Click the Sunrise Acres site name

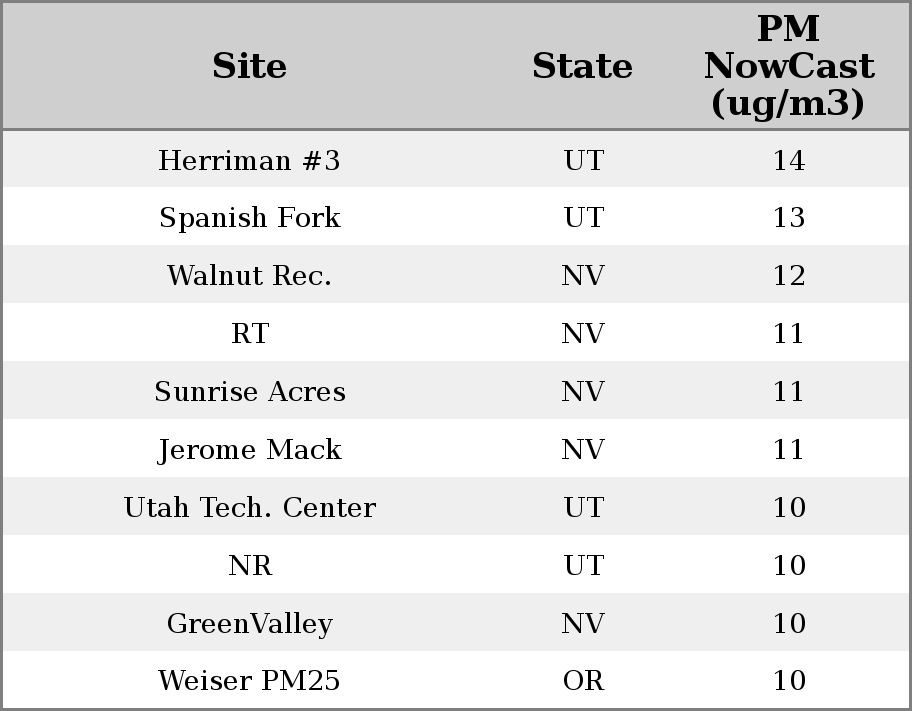tap(250, 392)
